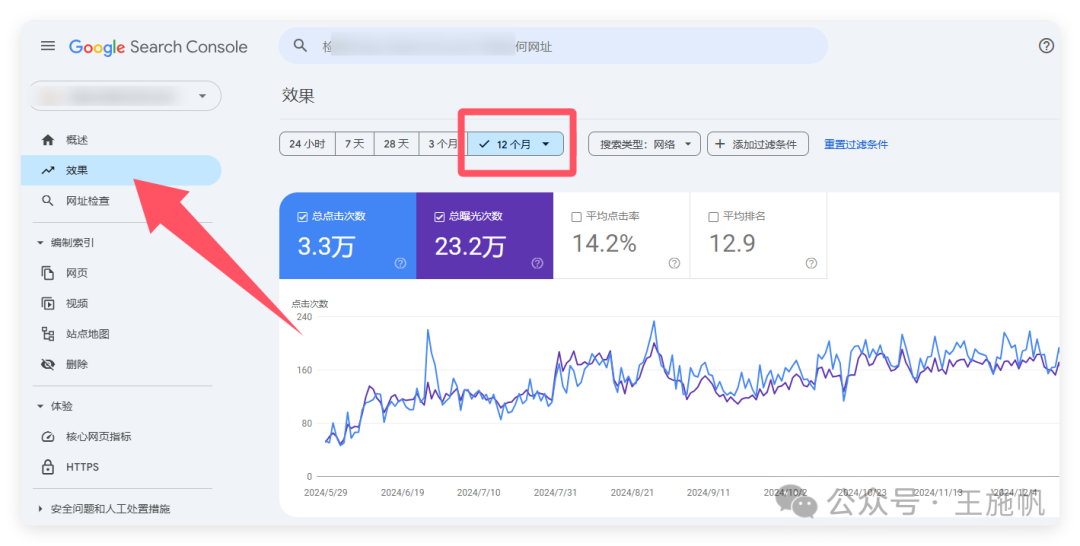Viewport: 1080px width, 546px height.
Task: Collapse the 体验 section
Action: click(39, 406)
